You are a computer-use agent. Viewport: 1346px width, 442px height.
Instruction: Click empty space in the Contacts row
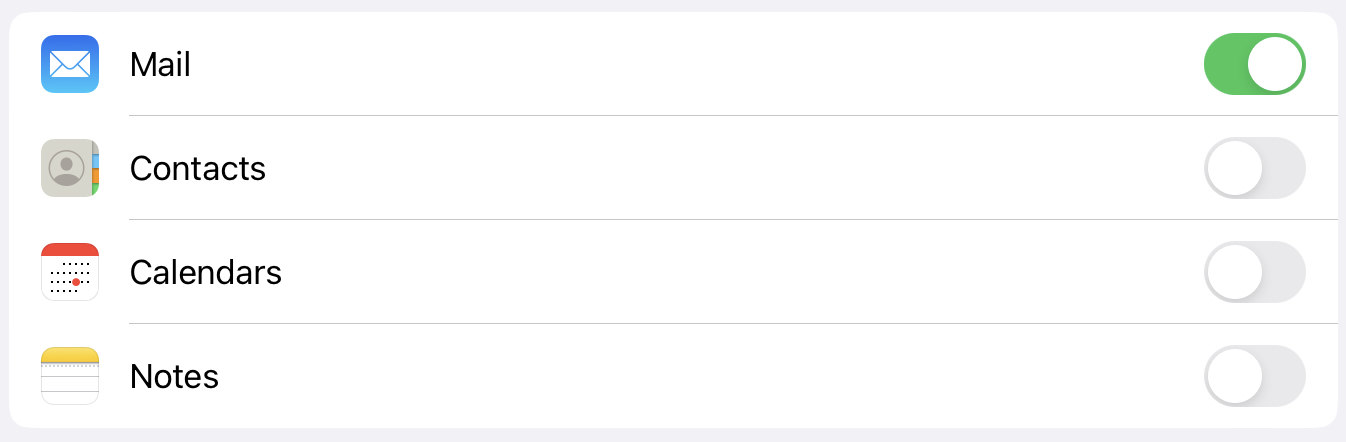click(700, 168)
